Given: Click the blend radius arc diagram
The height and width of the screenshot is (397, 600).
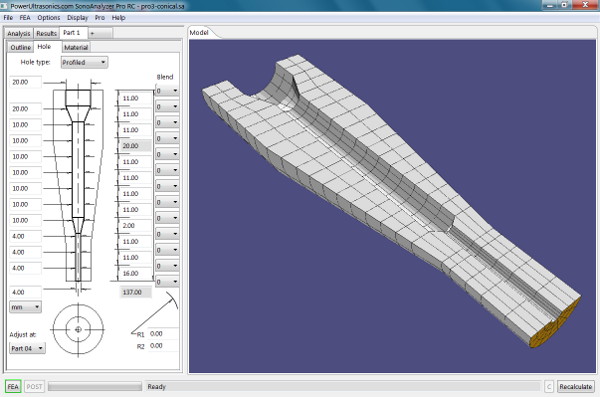Looking at the screenshot, I should click(x=155, y=313).
